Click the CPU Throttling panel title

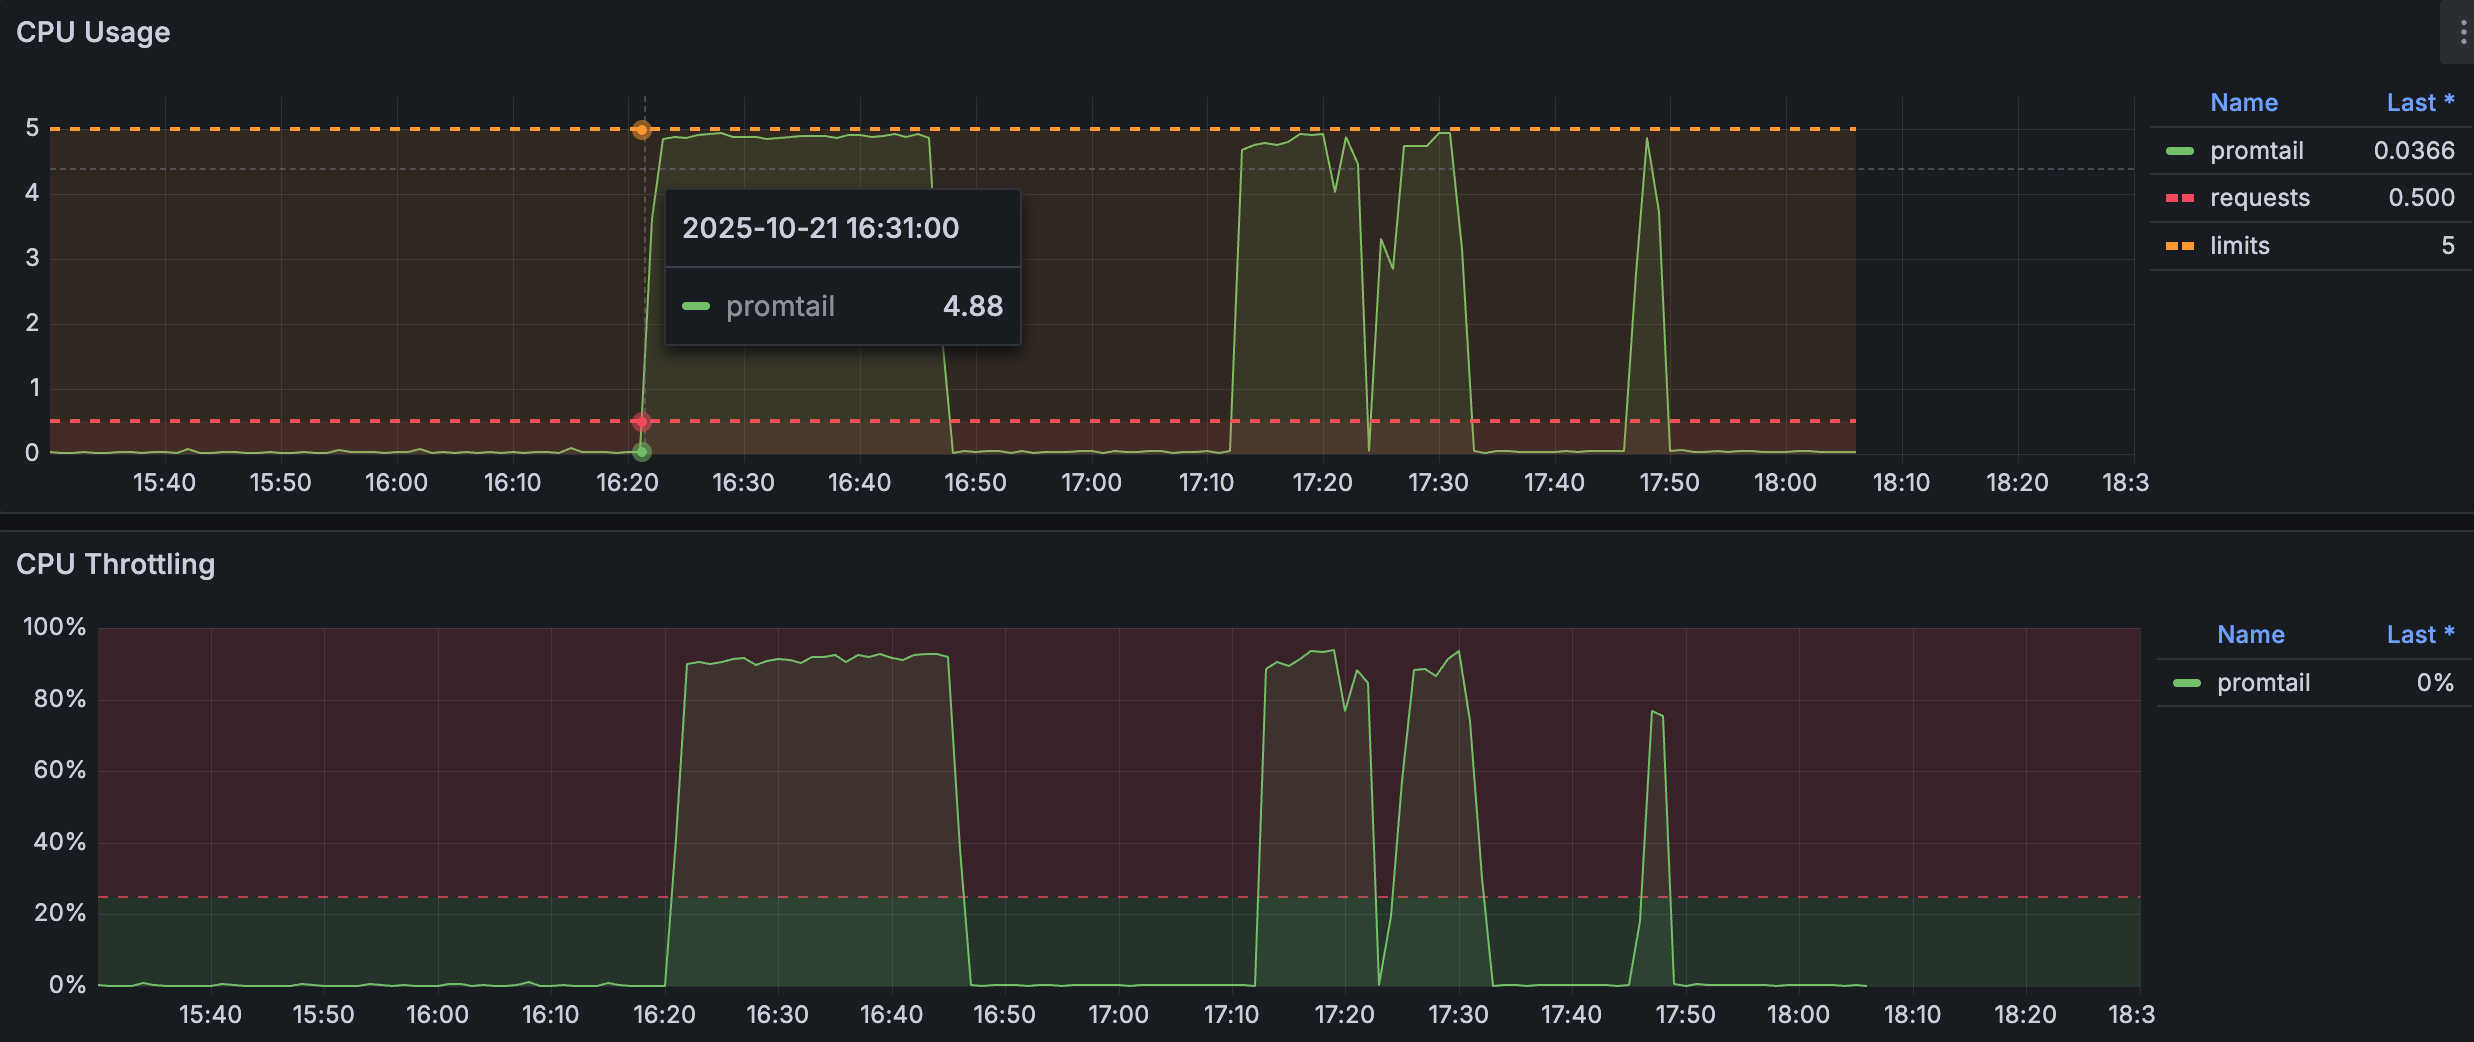coord(115,564)
